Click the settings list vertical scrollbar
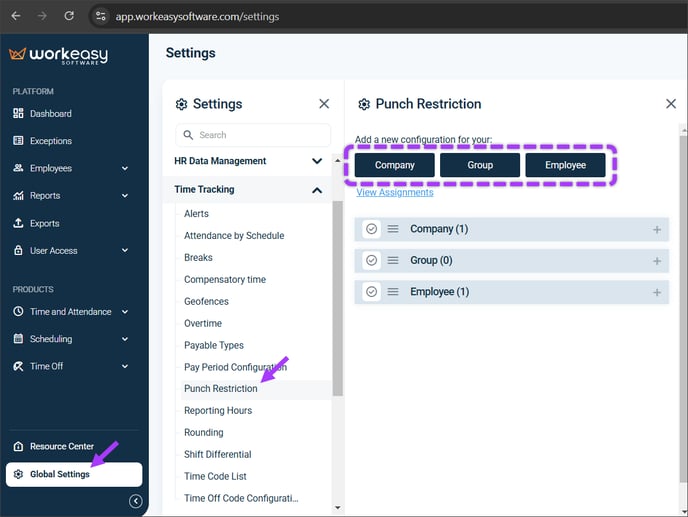688x517 pixels. (x=337, y=298)
